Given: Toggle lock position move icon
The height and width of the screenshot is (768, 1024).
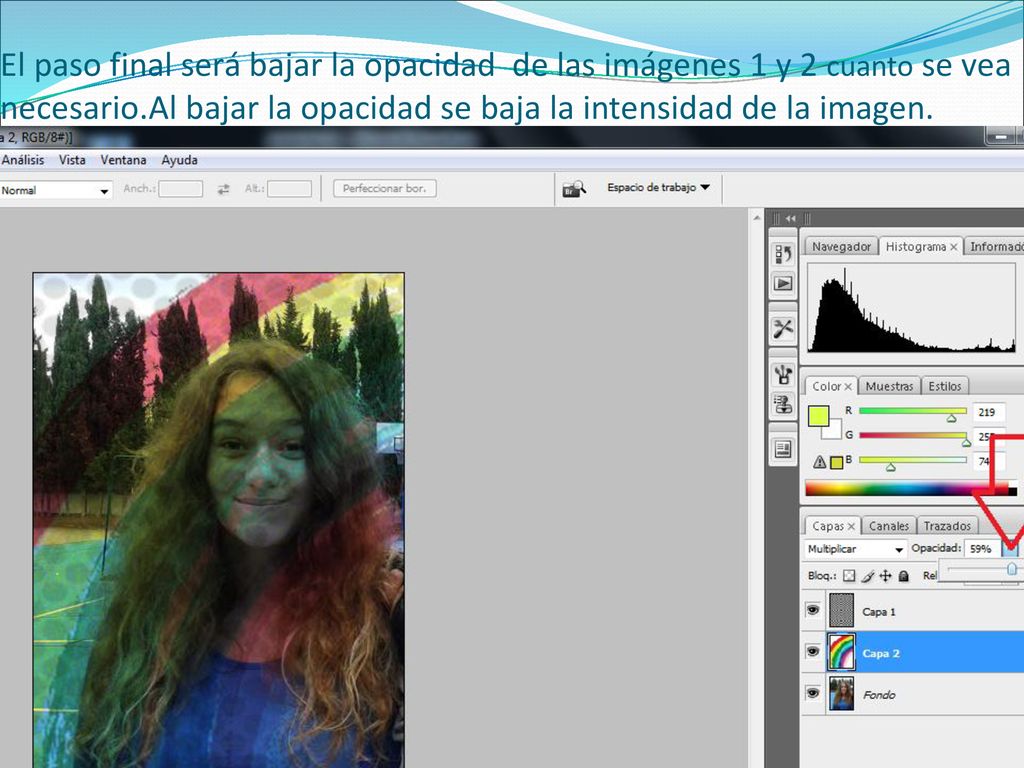Looking at the screenshot, I should 886,576.
